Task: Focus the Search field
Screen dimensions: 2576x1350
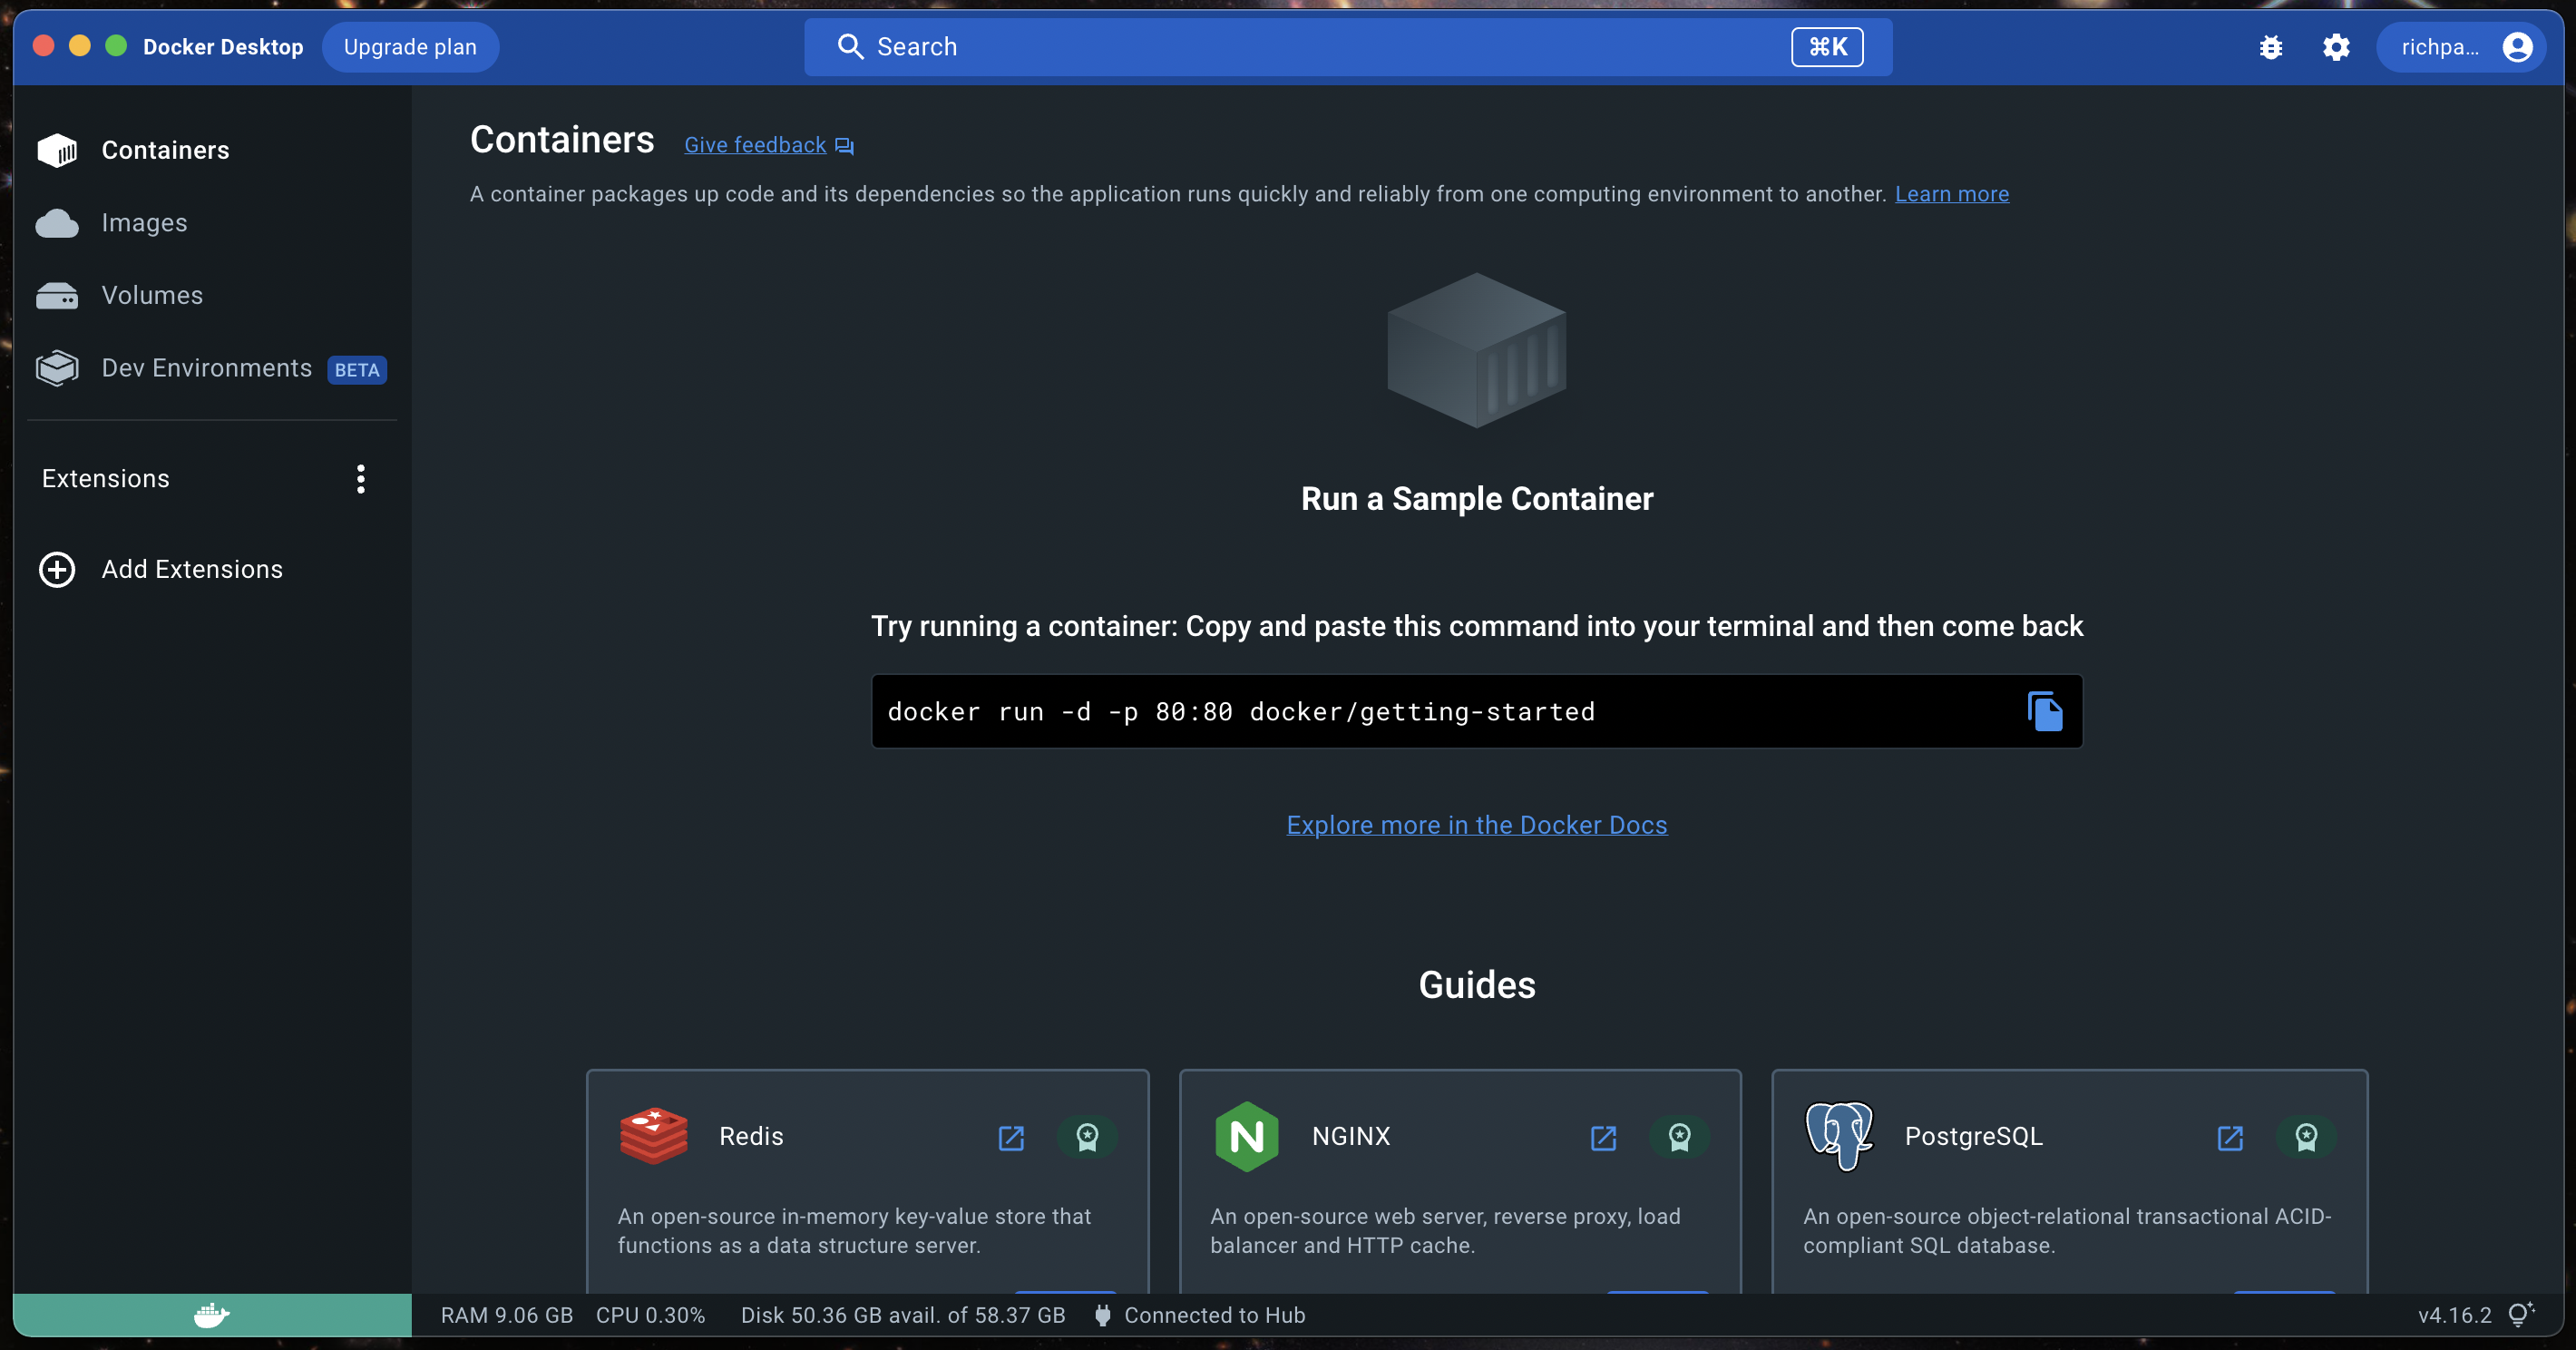Action: pyautogui.click(x=1347, y=47)
